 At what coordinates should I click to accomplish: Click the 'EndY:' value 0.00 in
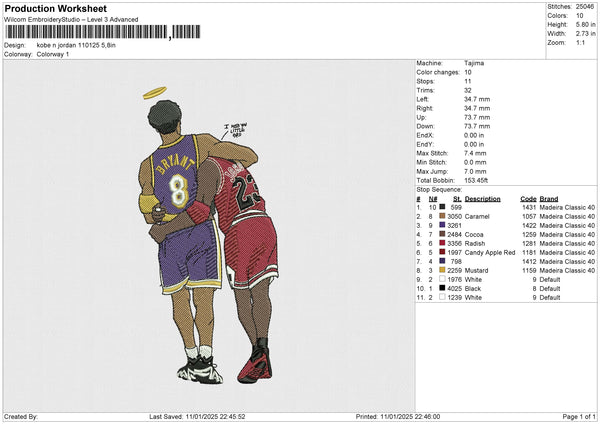coord(474,144)
